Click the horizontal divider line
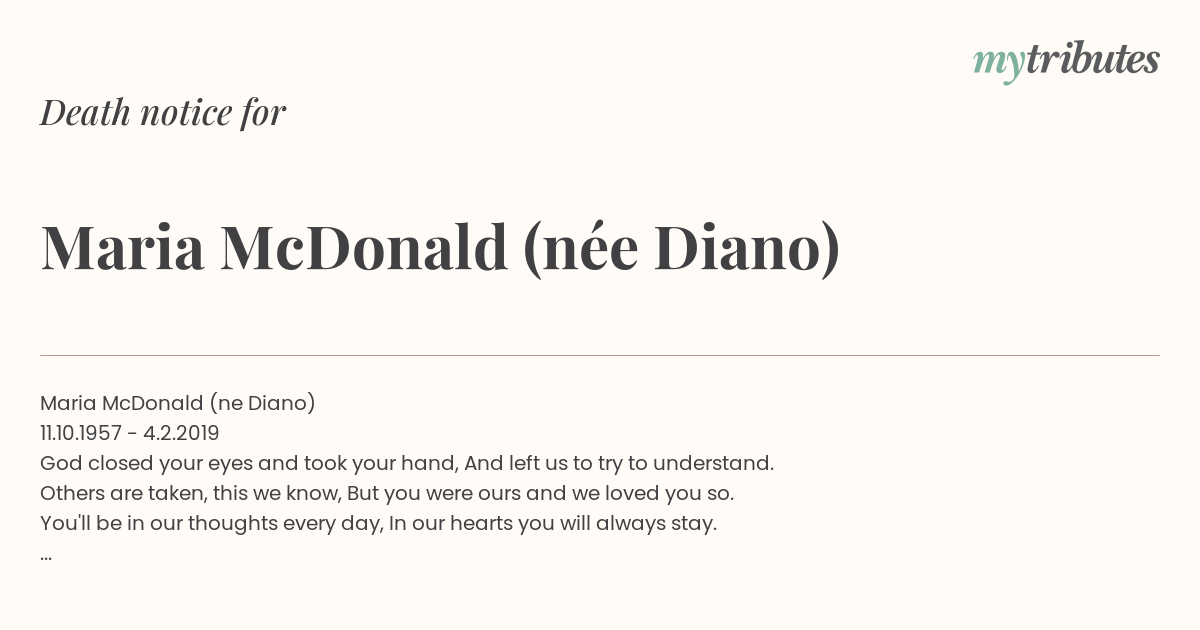 coord(600,355)
